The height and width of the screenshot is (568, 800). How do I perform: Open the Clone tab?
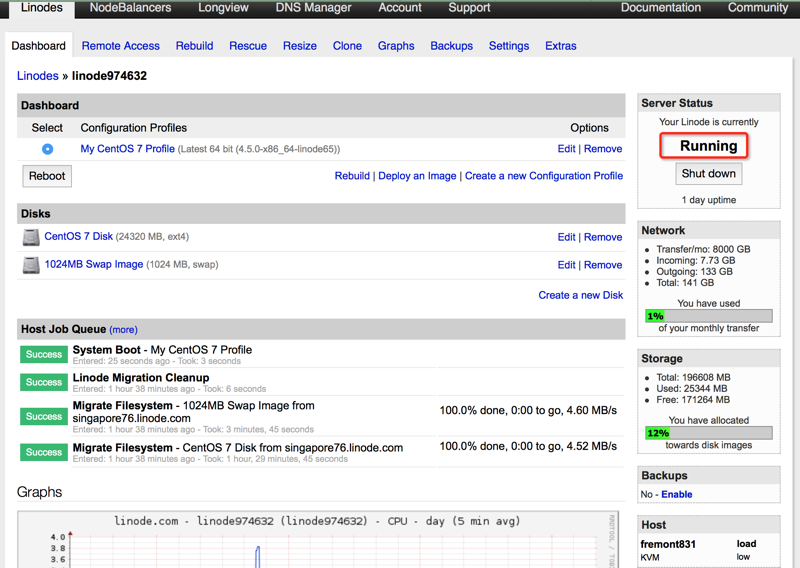347,46
